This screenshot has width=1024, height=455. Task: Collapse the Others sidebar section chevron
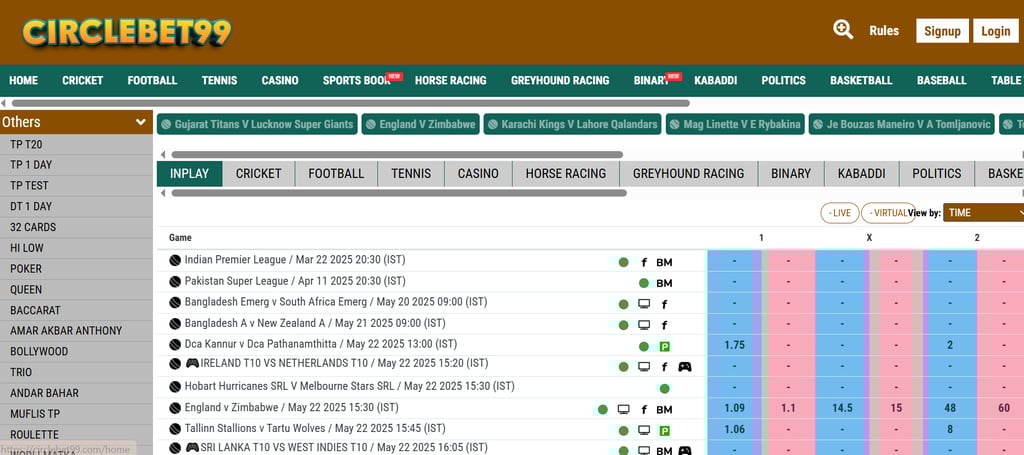[140, 122]
